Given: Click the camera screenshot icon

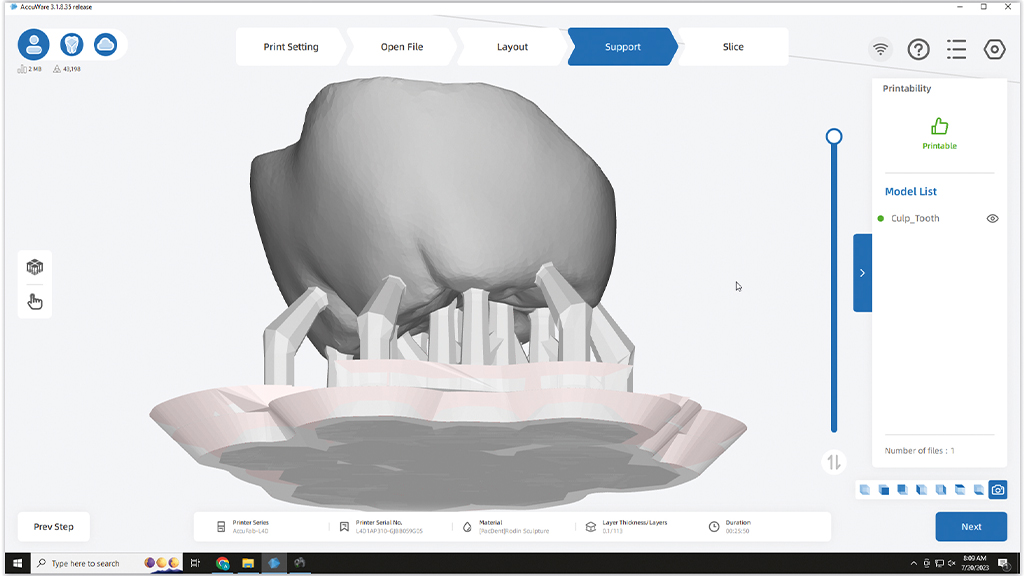Looking at the screenshot, I should 997,489.
